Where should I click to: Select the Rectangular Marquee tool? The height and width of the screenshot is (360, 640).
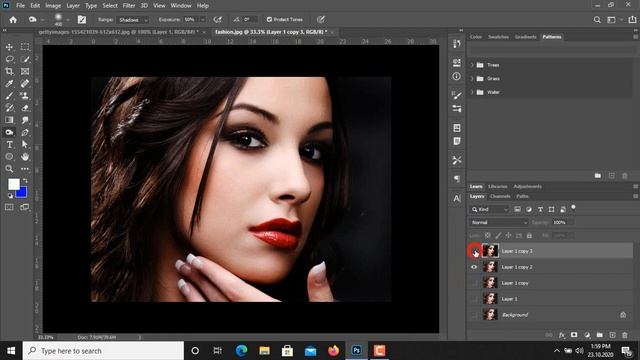click(x=25, y=47)
